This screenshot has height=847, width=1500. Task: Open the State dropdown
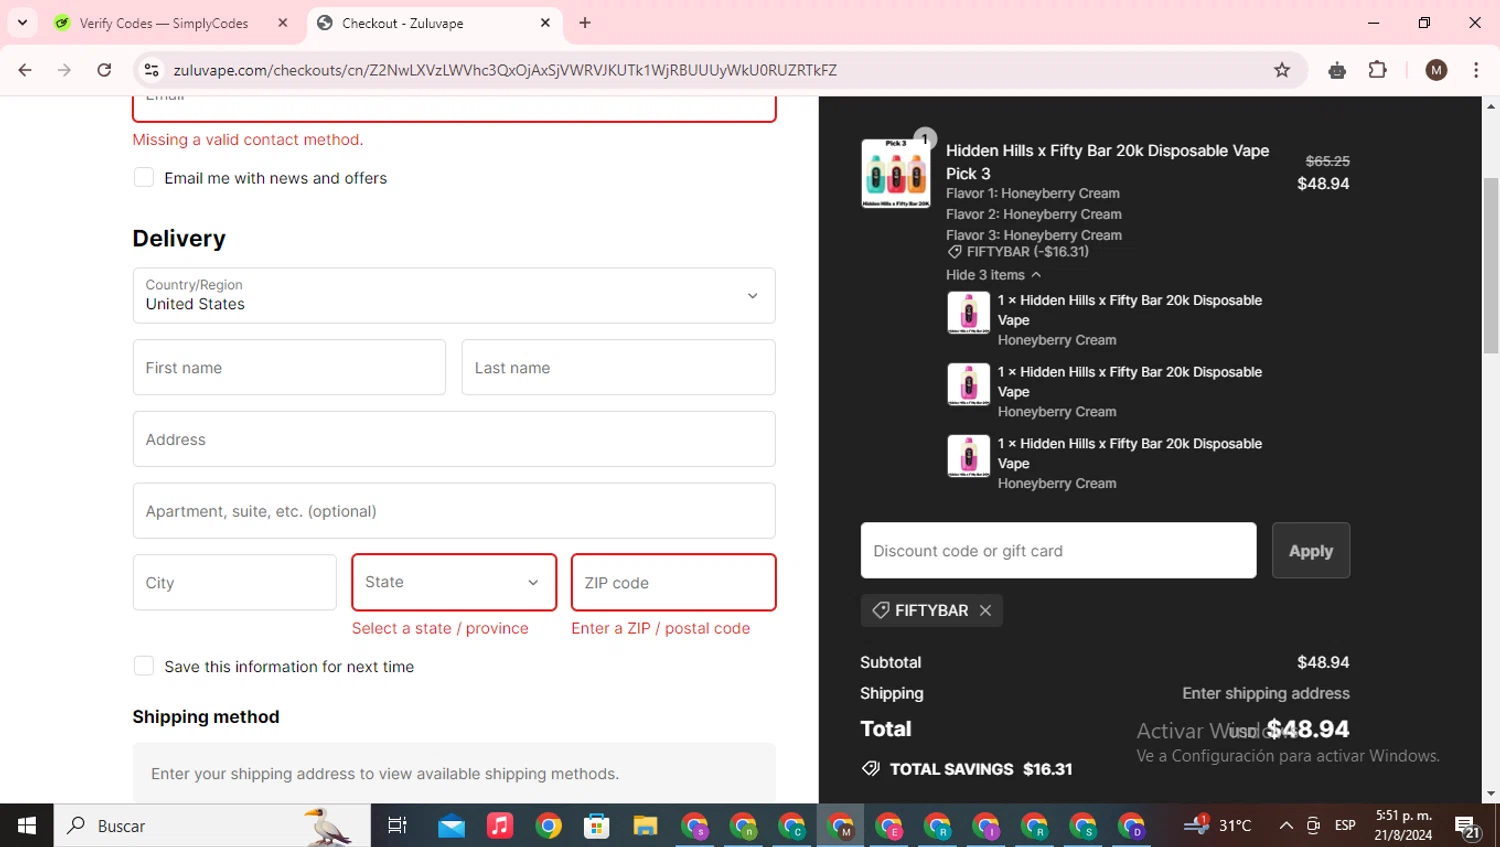454,582
